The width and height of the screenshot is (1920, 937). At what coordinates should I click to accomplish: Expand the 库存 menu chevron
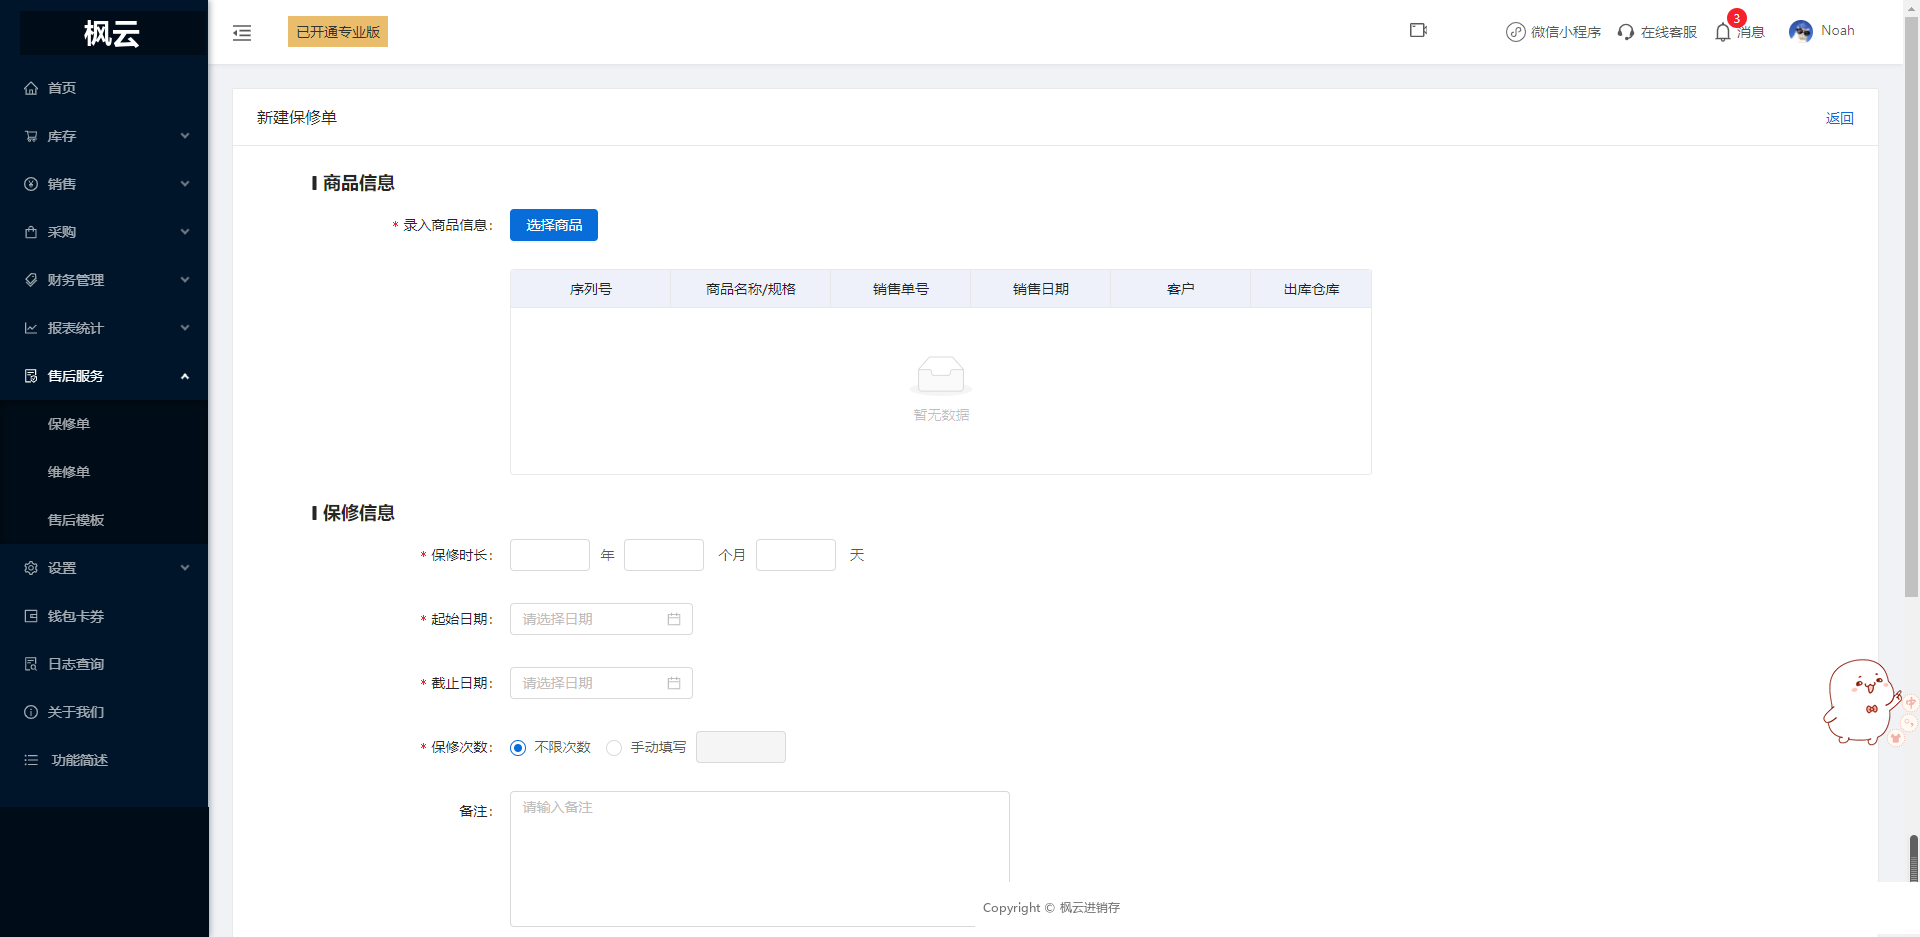pos(185,136)
